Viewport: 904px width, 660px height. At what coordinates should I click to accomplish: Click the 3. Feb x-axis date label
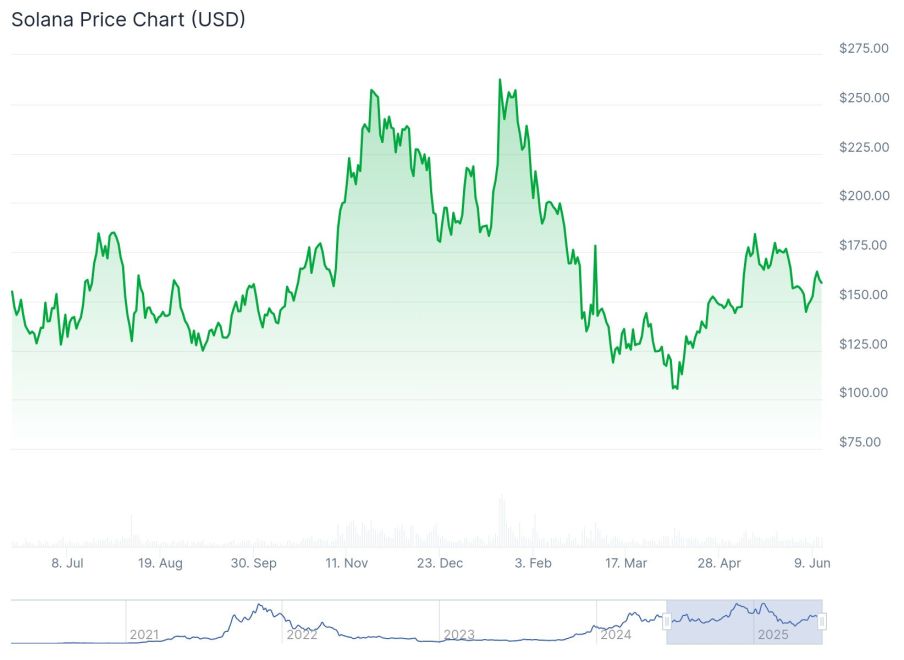[533, 564]
